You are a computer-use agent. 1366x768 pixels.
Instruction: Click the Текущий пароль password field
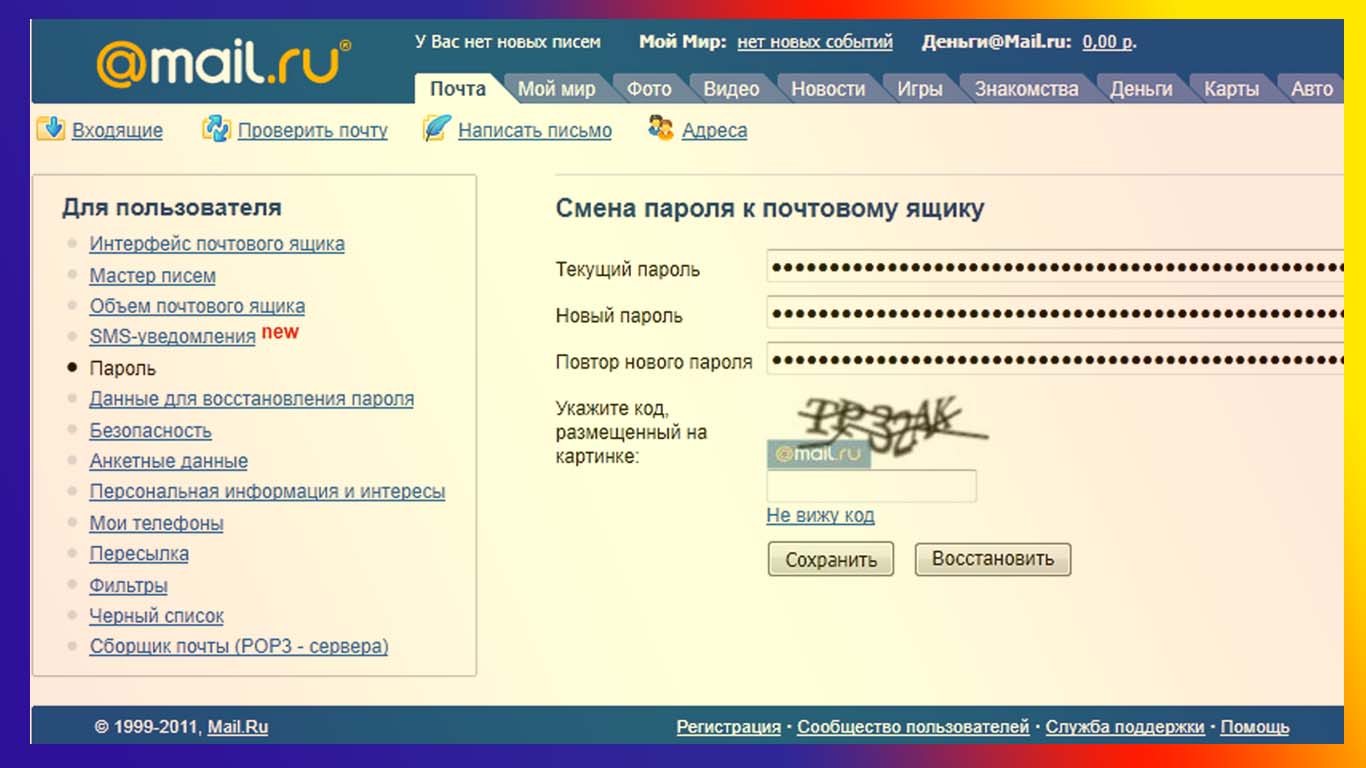[1055, 267]
